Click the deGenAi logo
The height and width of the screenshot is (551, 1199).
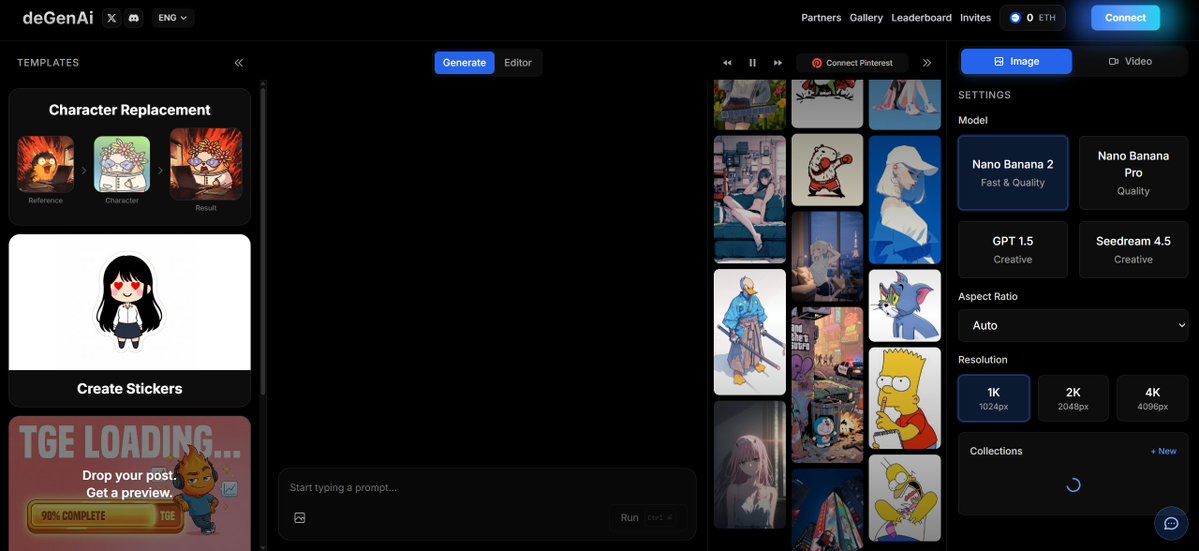pos(58,18)
